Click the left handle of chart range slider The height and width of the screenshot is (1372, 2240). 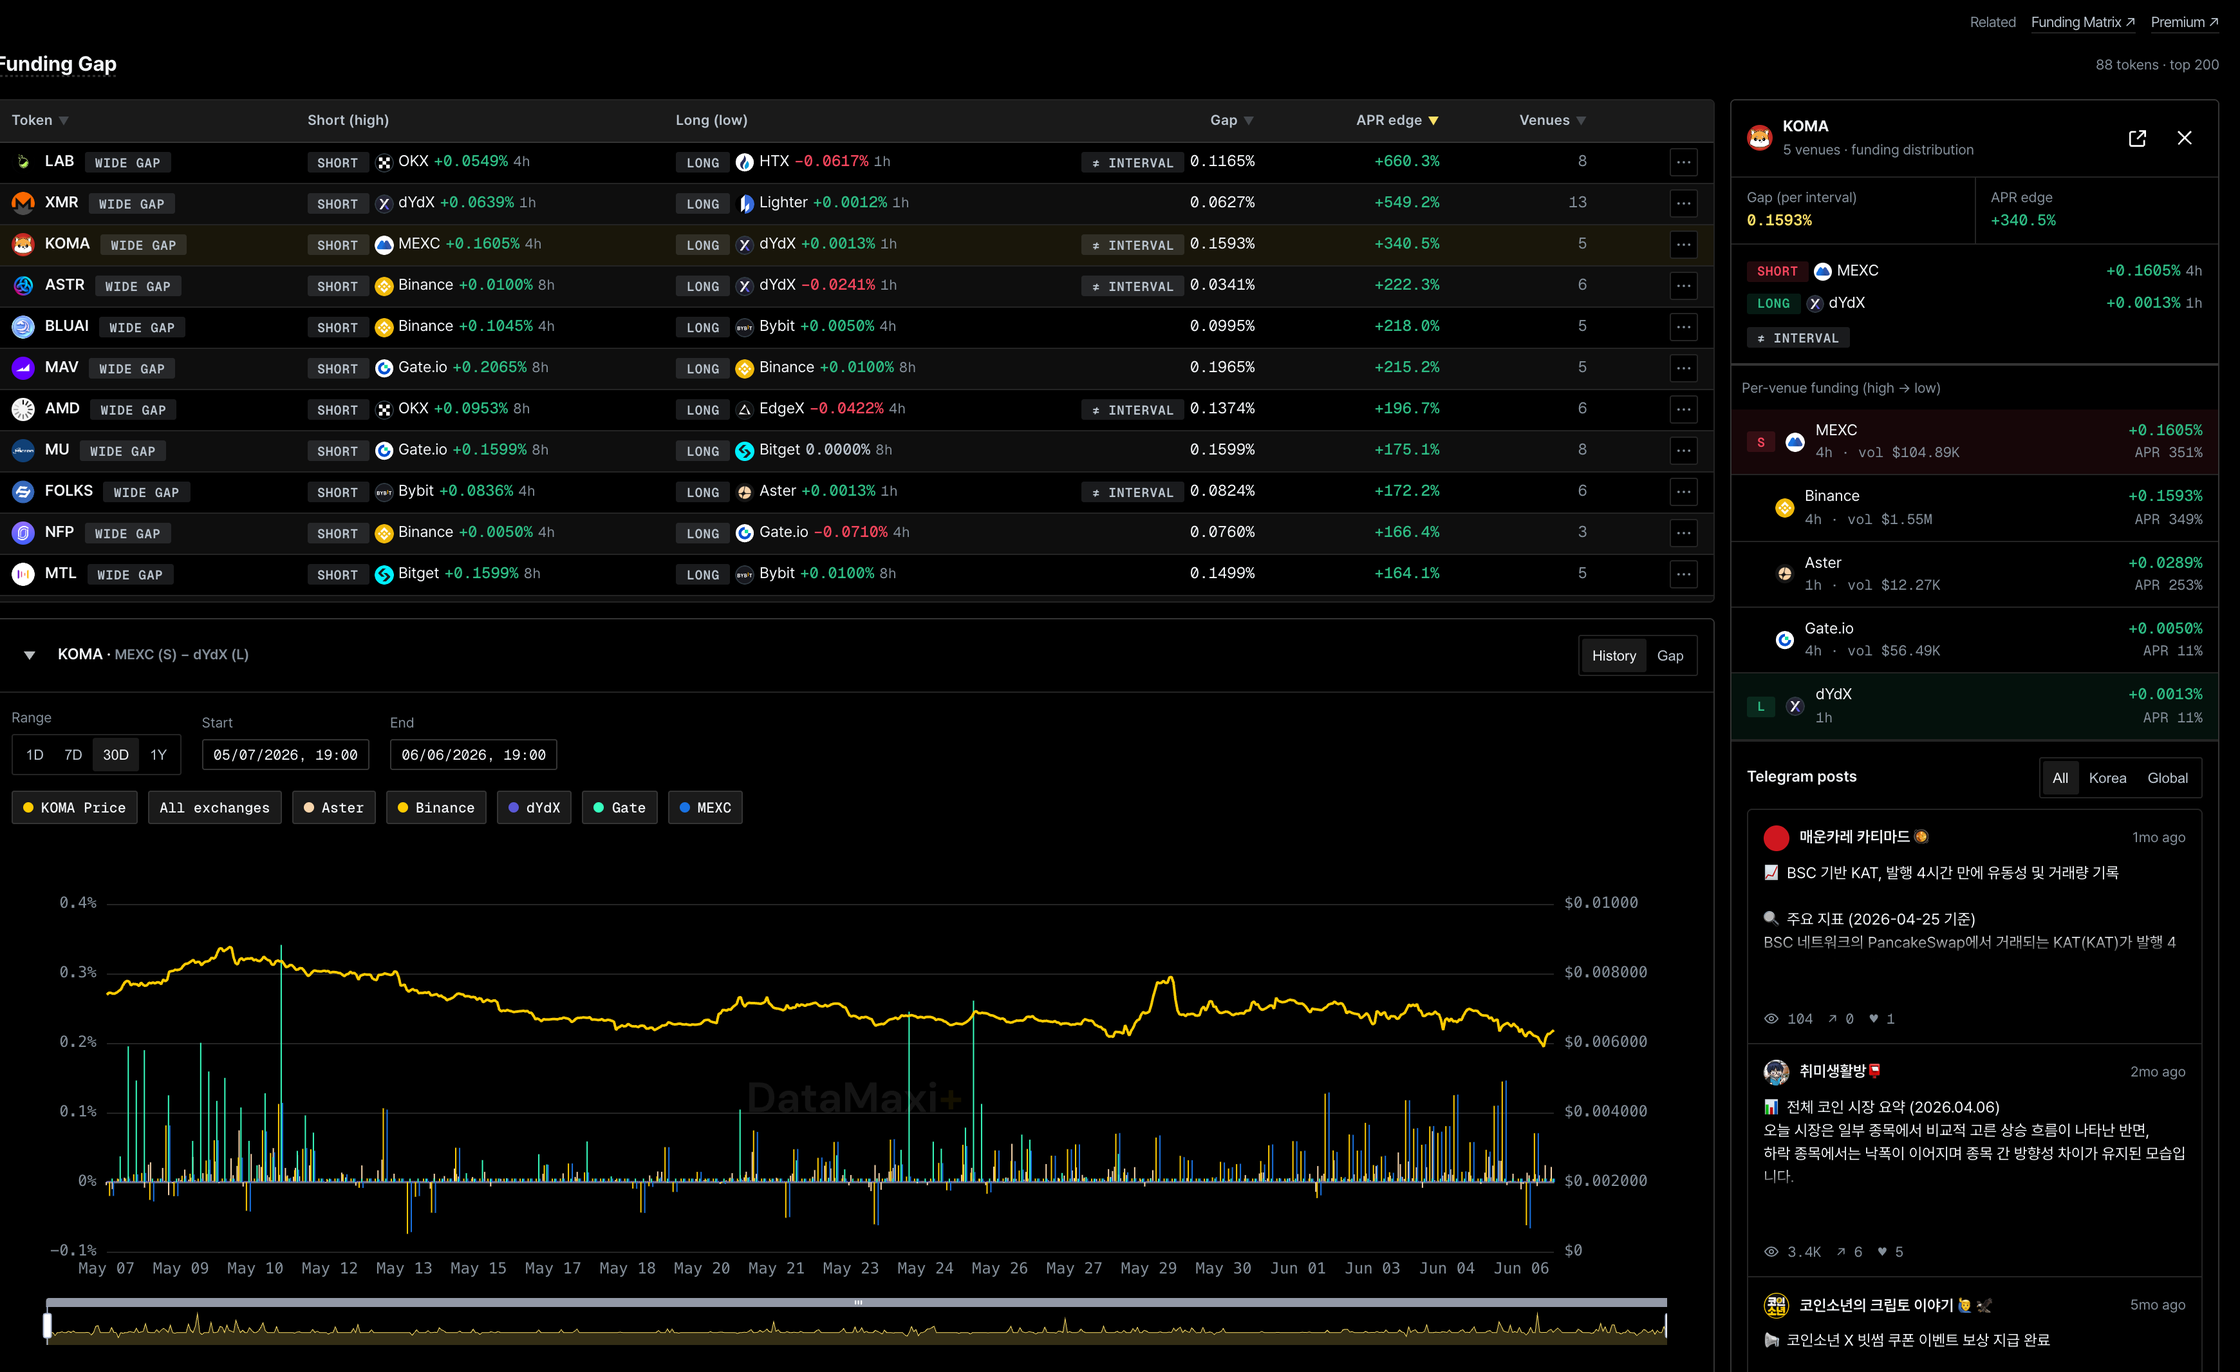pyautogui.click(x=47, y=1325)
